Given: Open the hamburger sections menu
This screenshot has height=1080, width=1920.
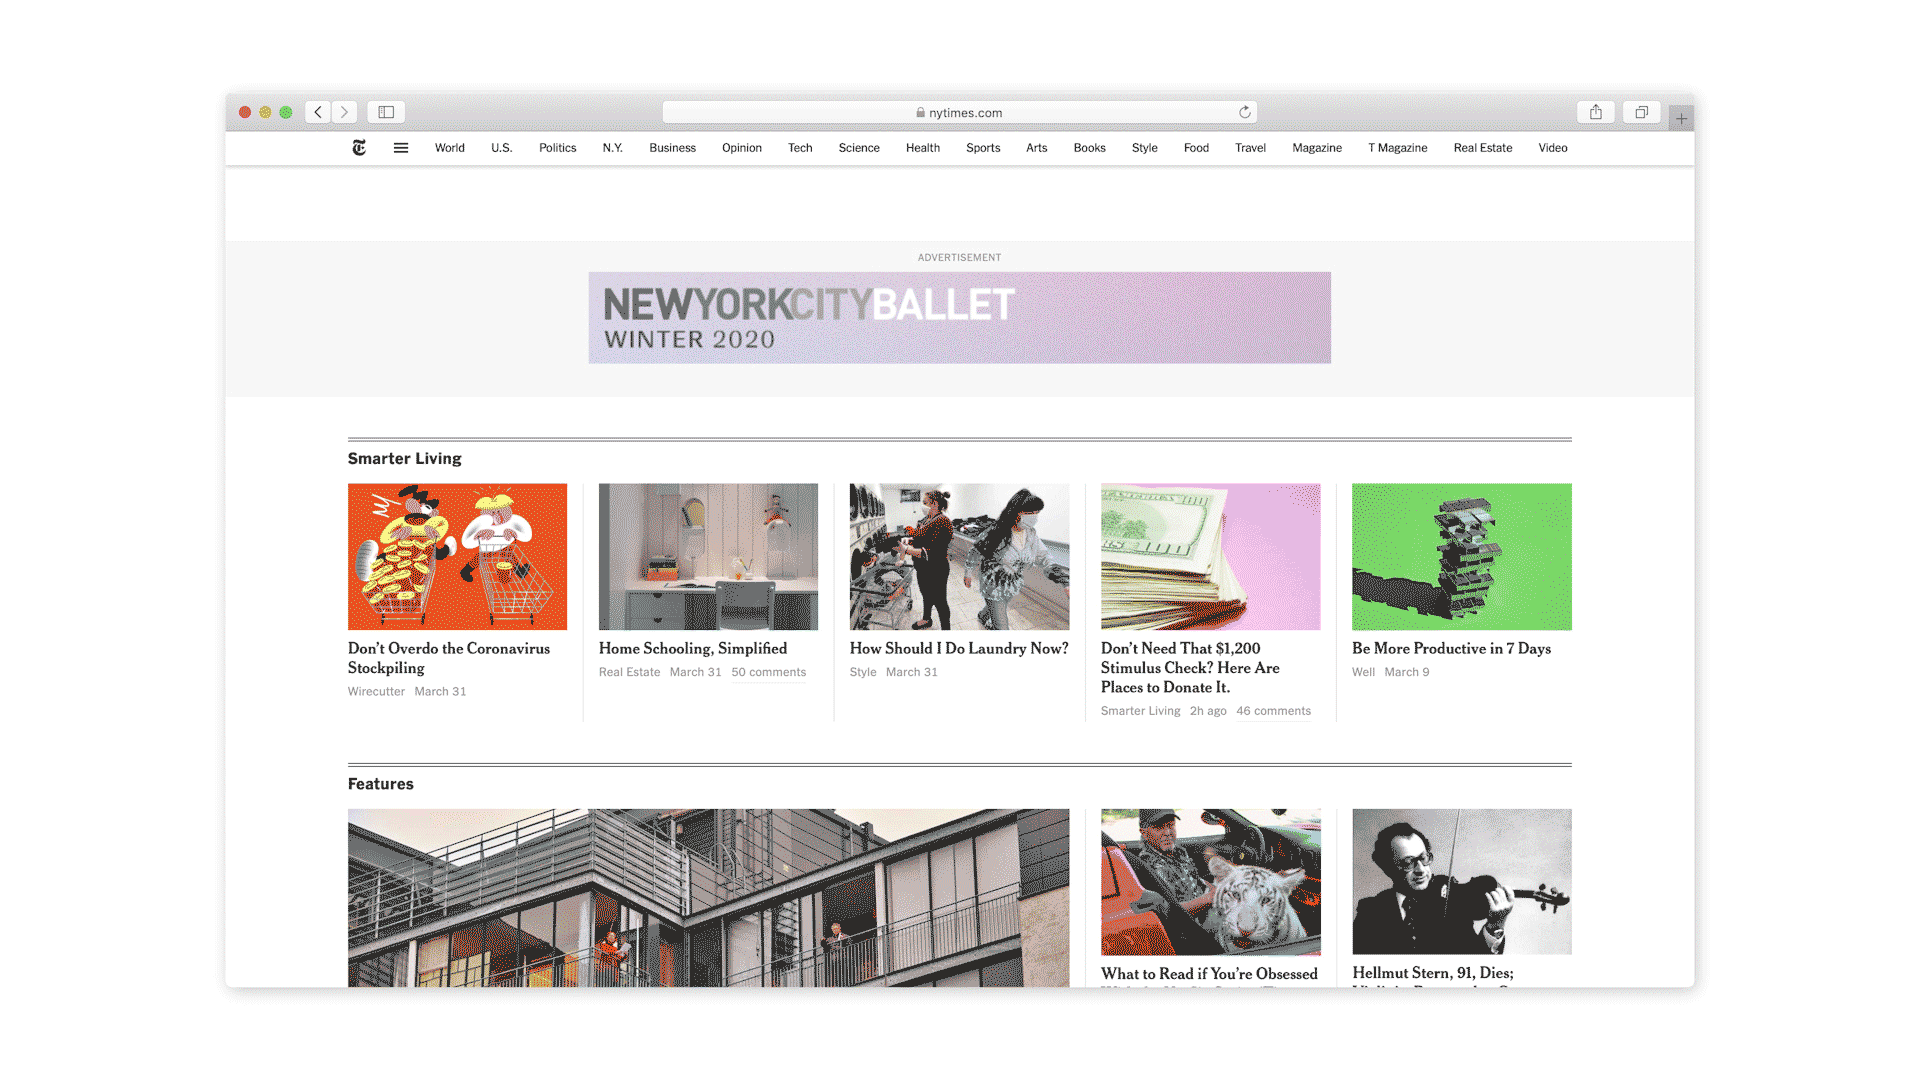Looking at the screenshot, I should tap(401, 148).
